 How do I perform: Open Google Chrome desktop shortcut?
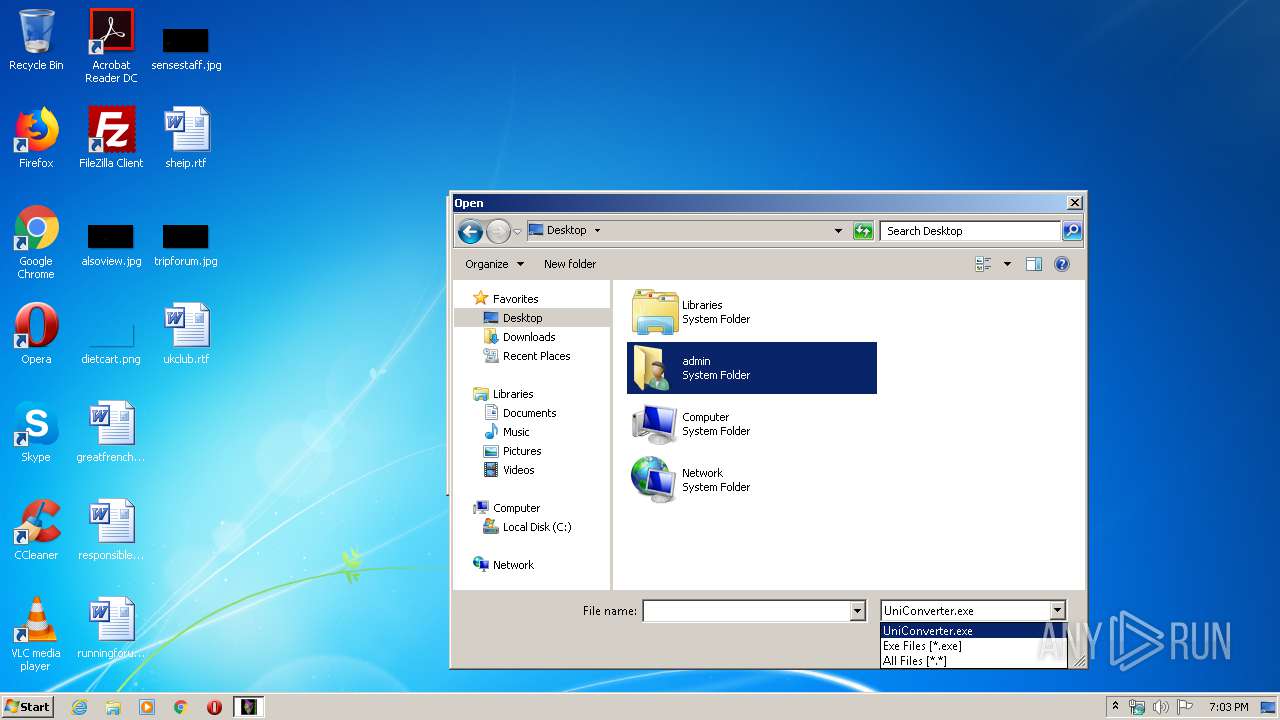coord(36,242)
